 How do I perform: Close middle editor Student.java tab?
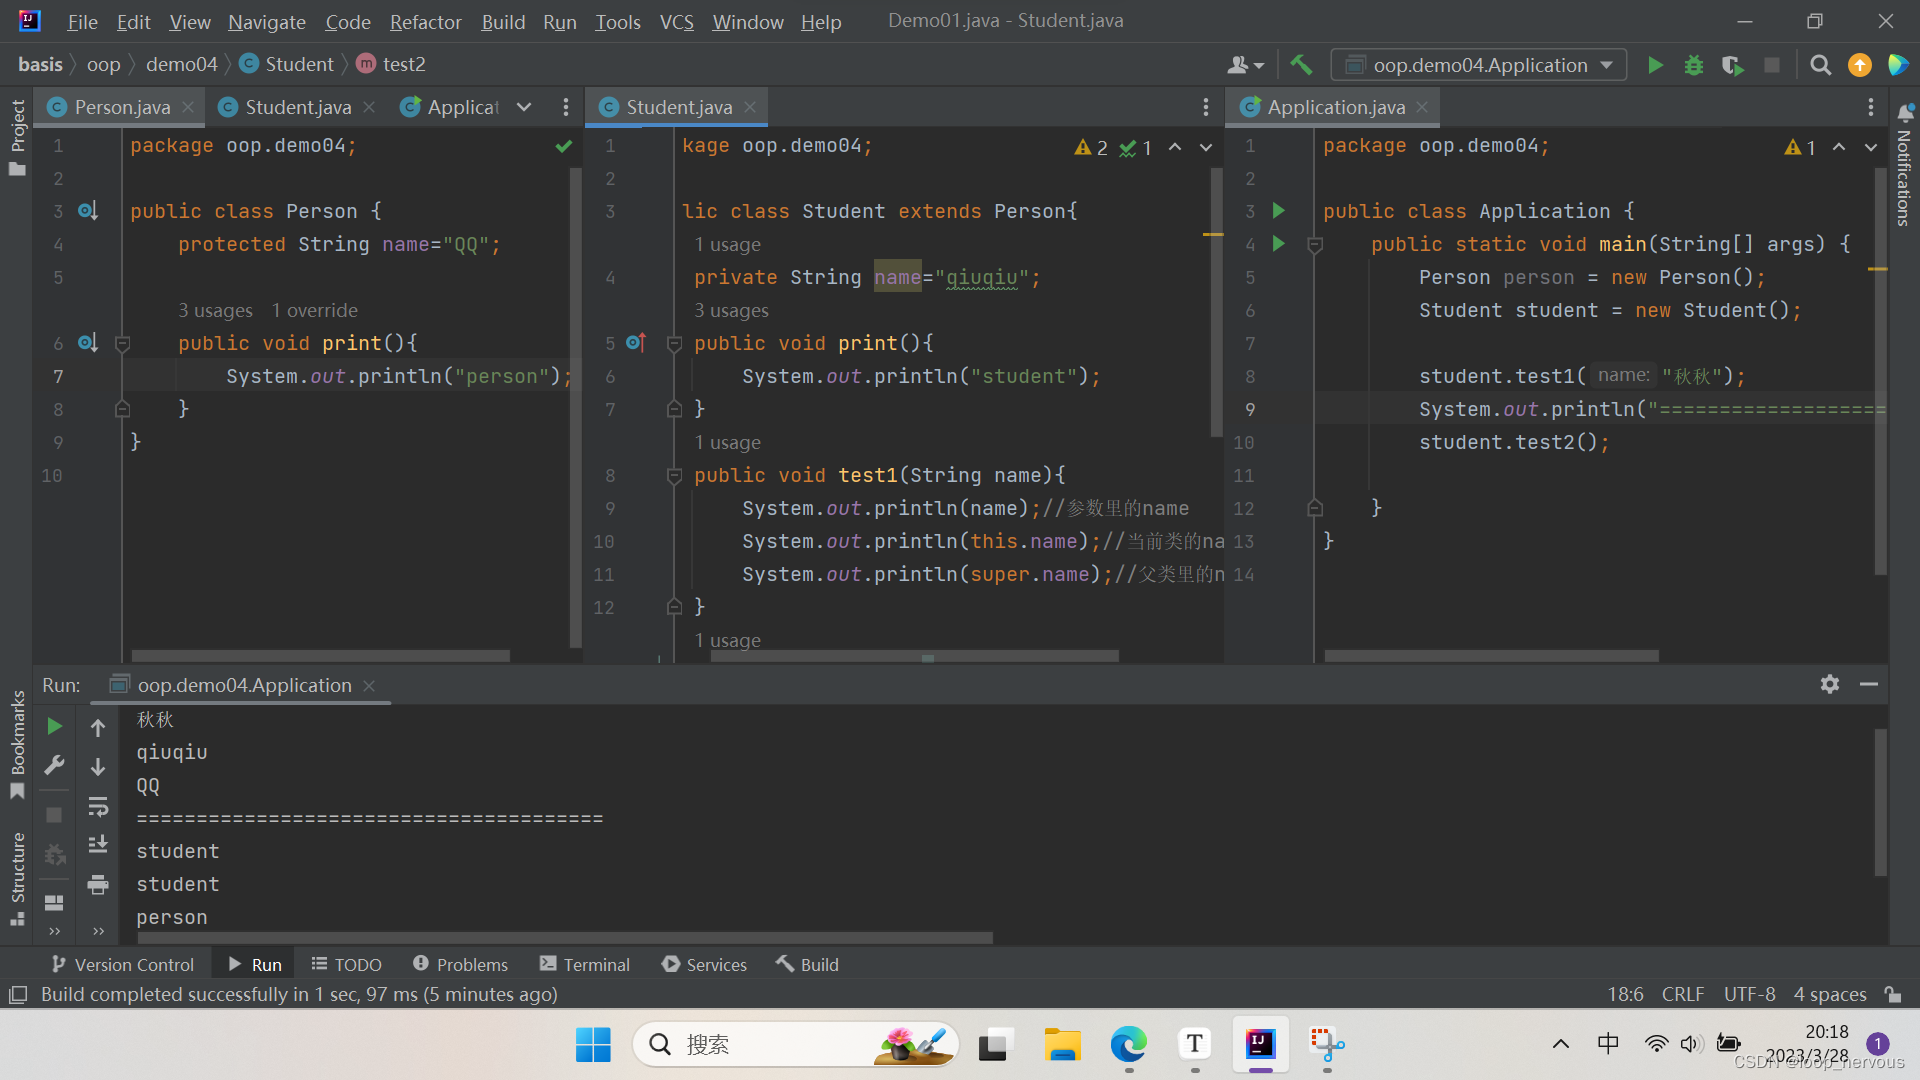[750, 107]
